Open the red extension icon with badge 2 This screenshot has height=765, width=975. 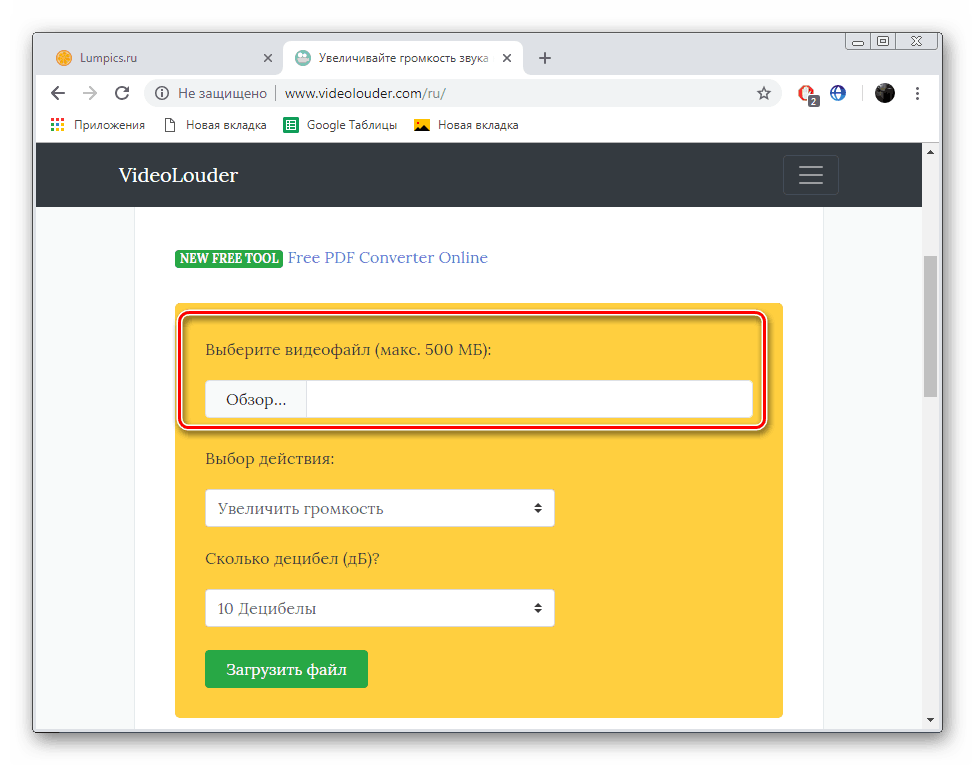click(807, 95)
